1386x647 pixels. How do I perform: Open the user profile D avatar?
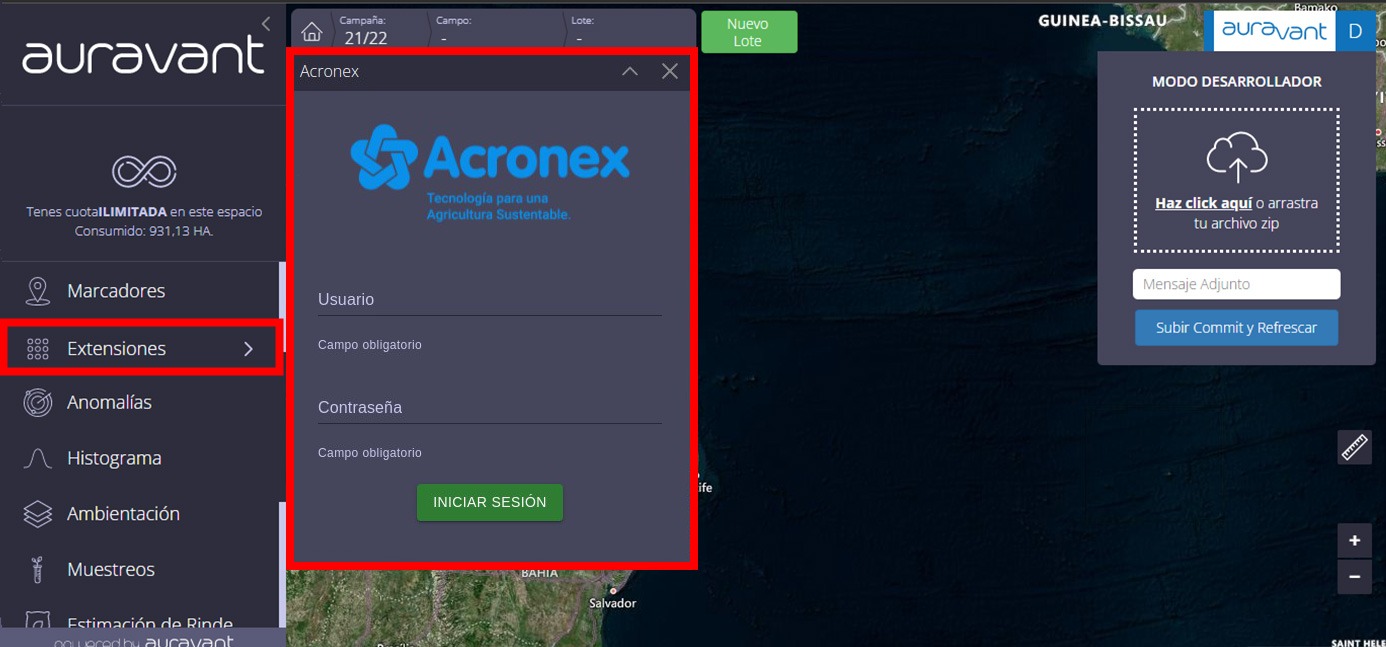tap(1355, 31)
